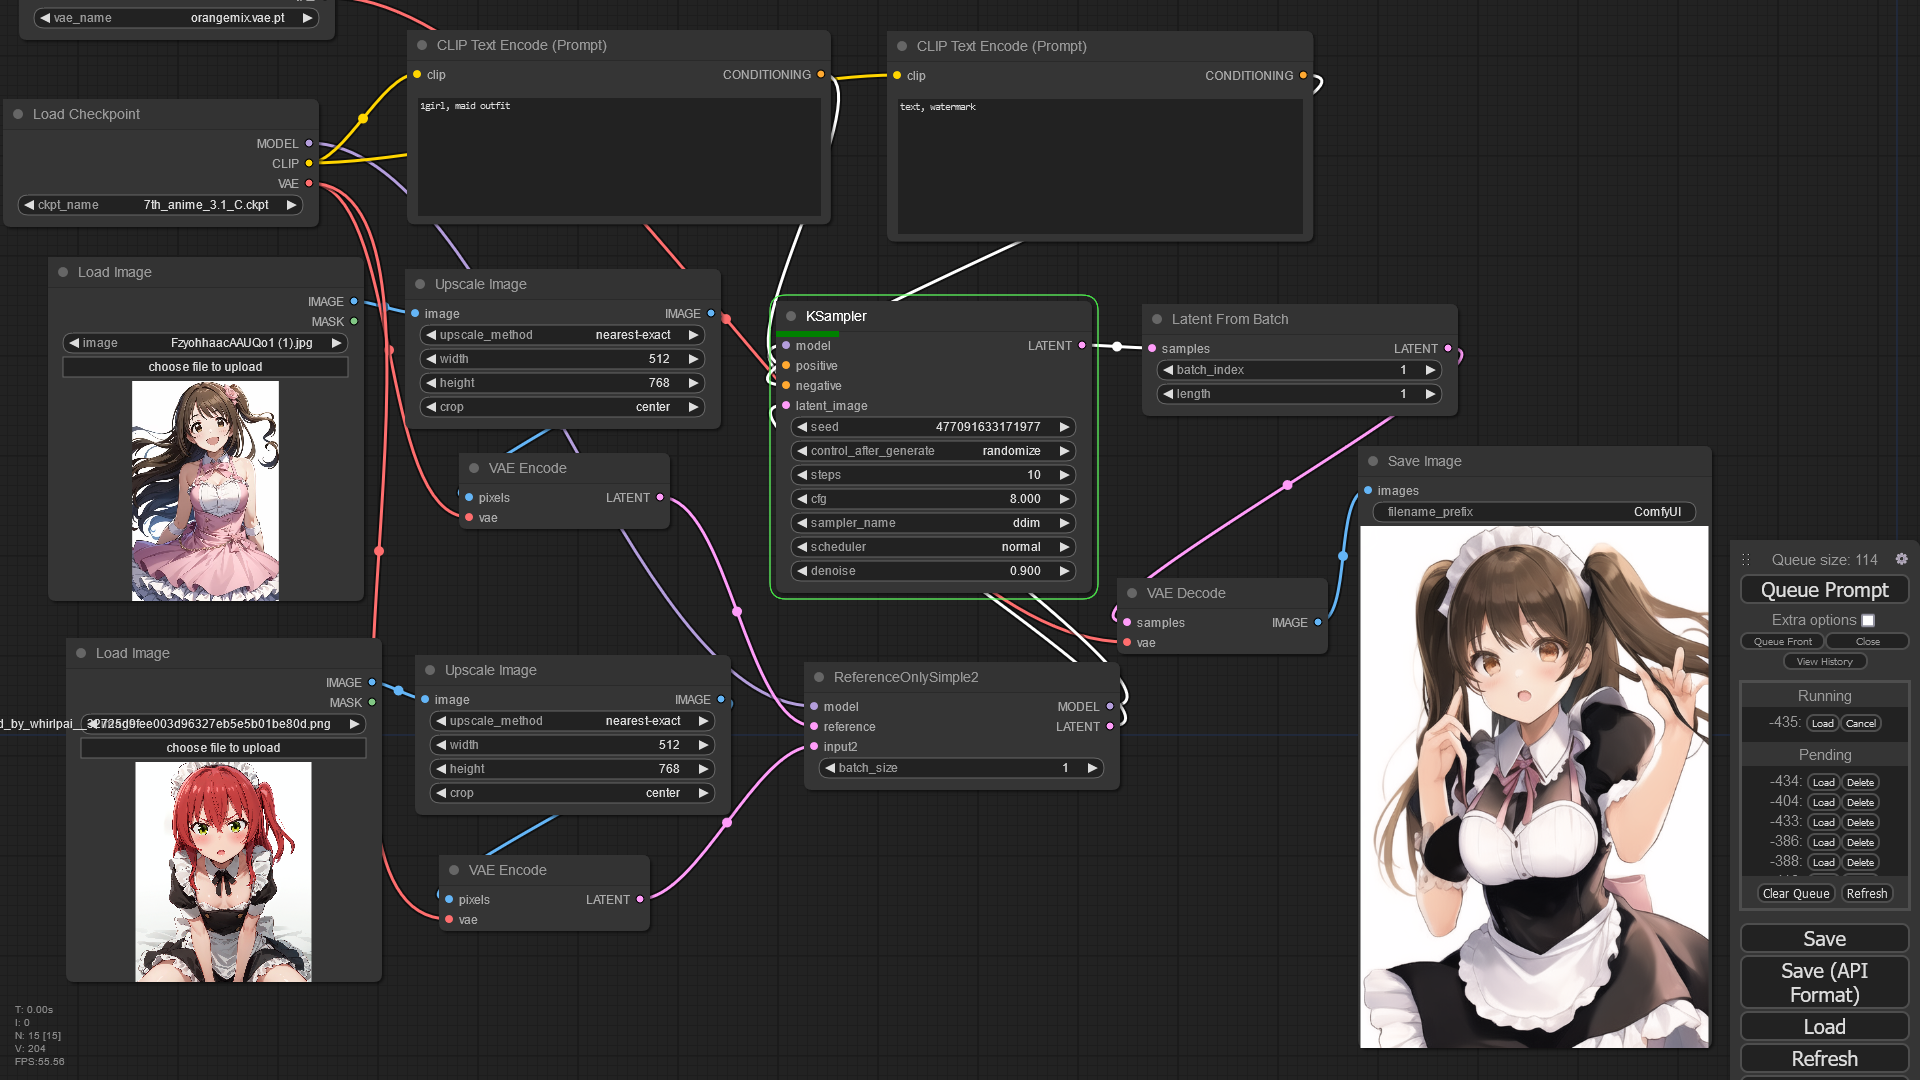
Task: Collapse the Latent From Batch node
Action: point(1157,319)
